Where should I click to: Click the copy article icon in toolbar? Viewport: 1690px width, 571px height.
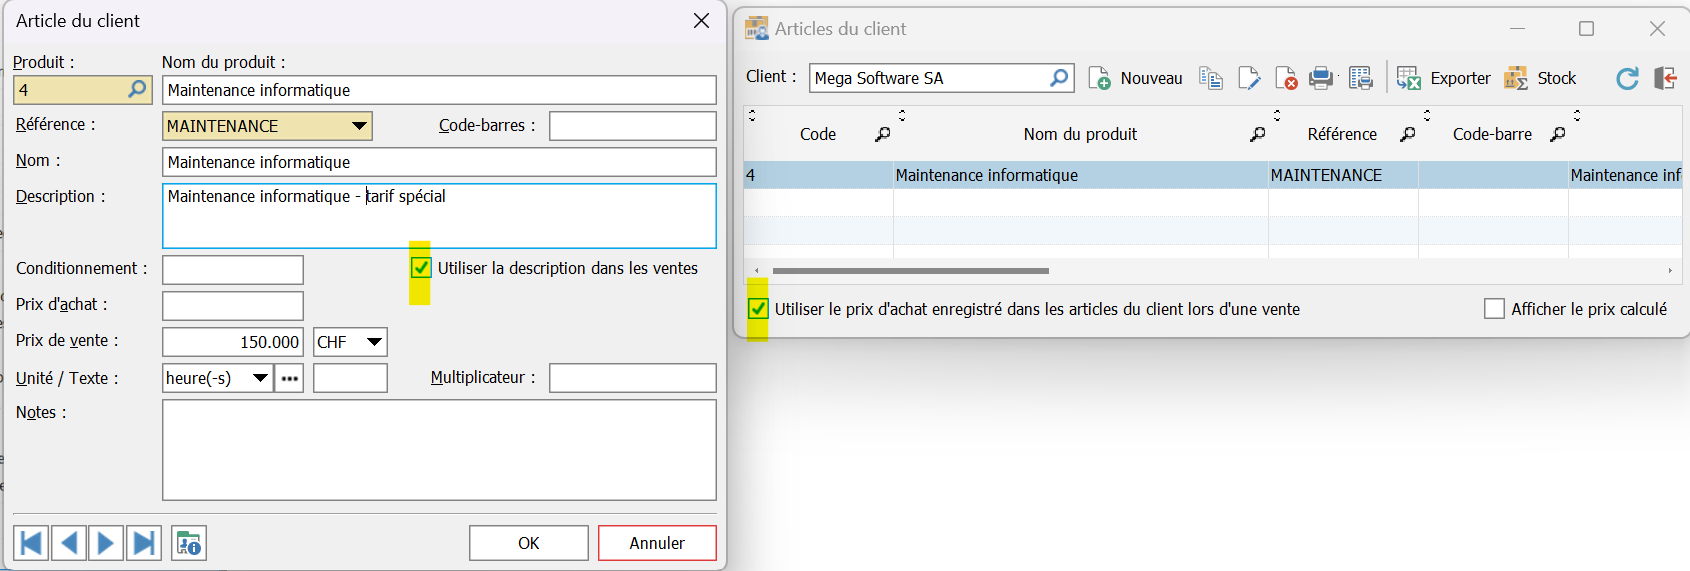pos(1211,78)
